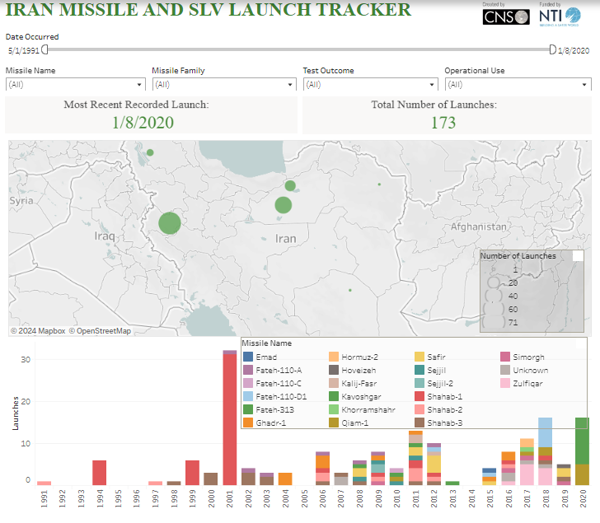Select the tall 2001 bar in the chart
Screen dimensions: 600x523
coord(230,418)
